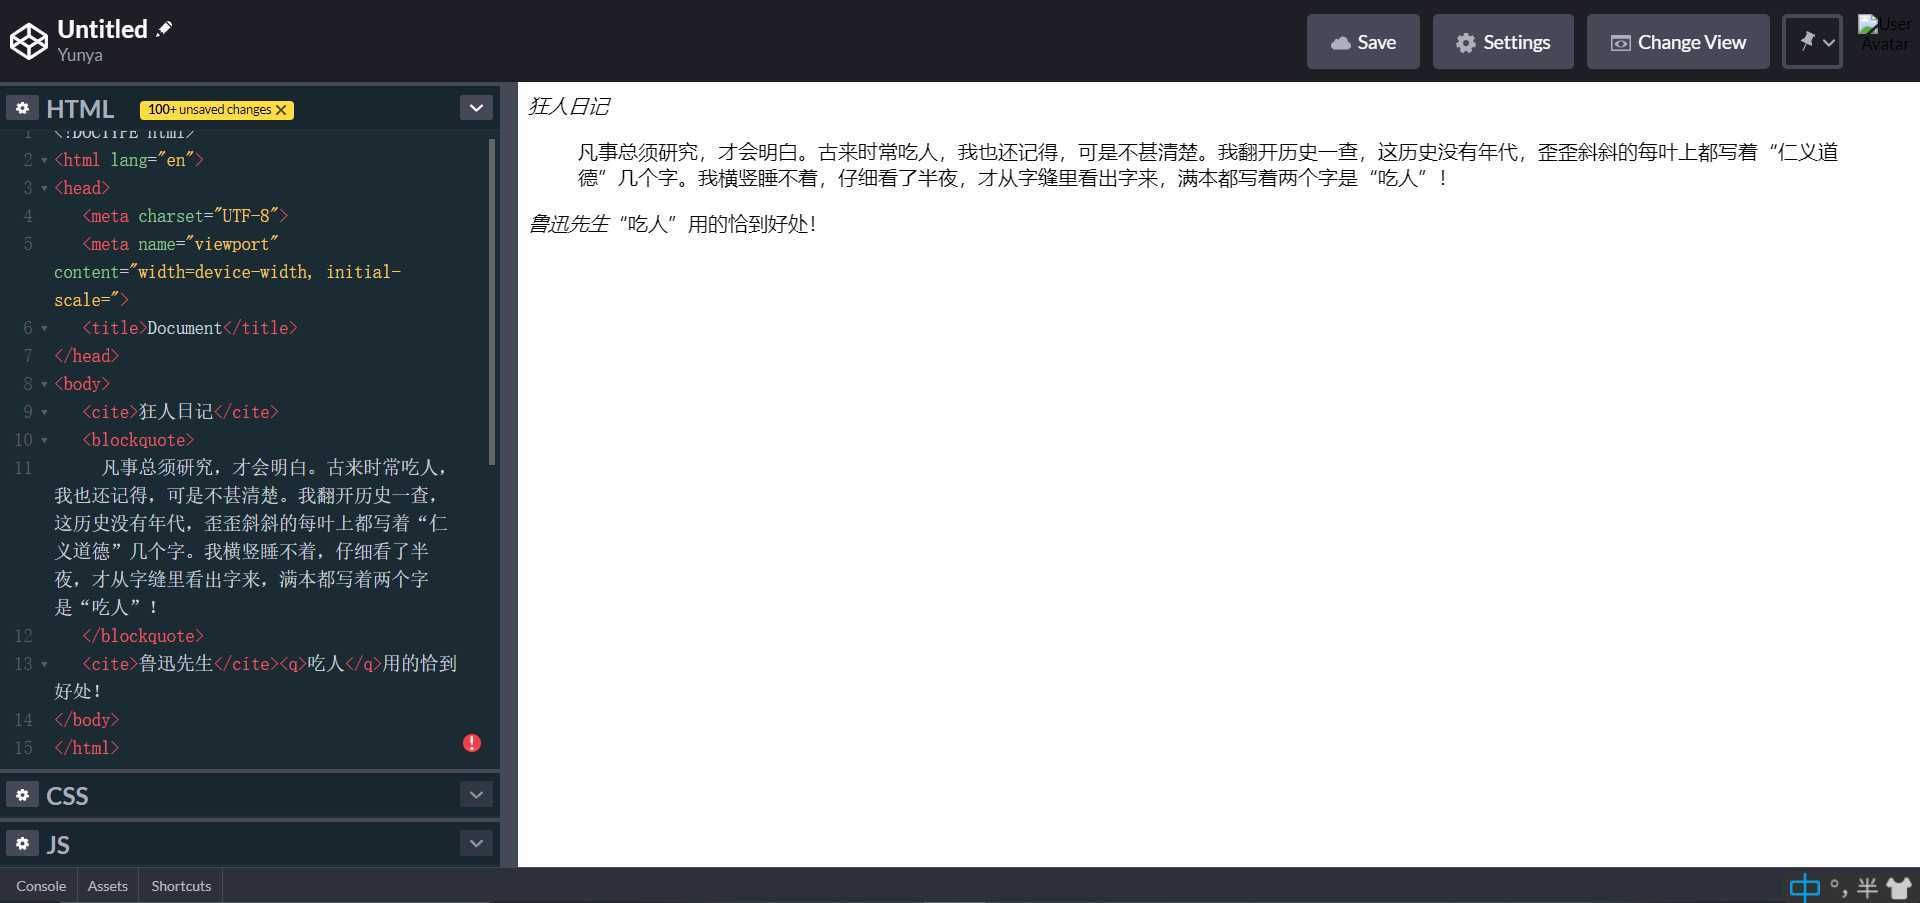Click the HTML panel title
The height and width of the screenshot is (903, 1920).
(80, 109)
